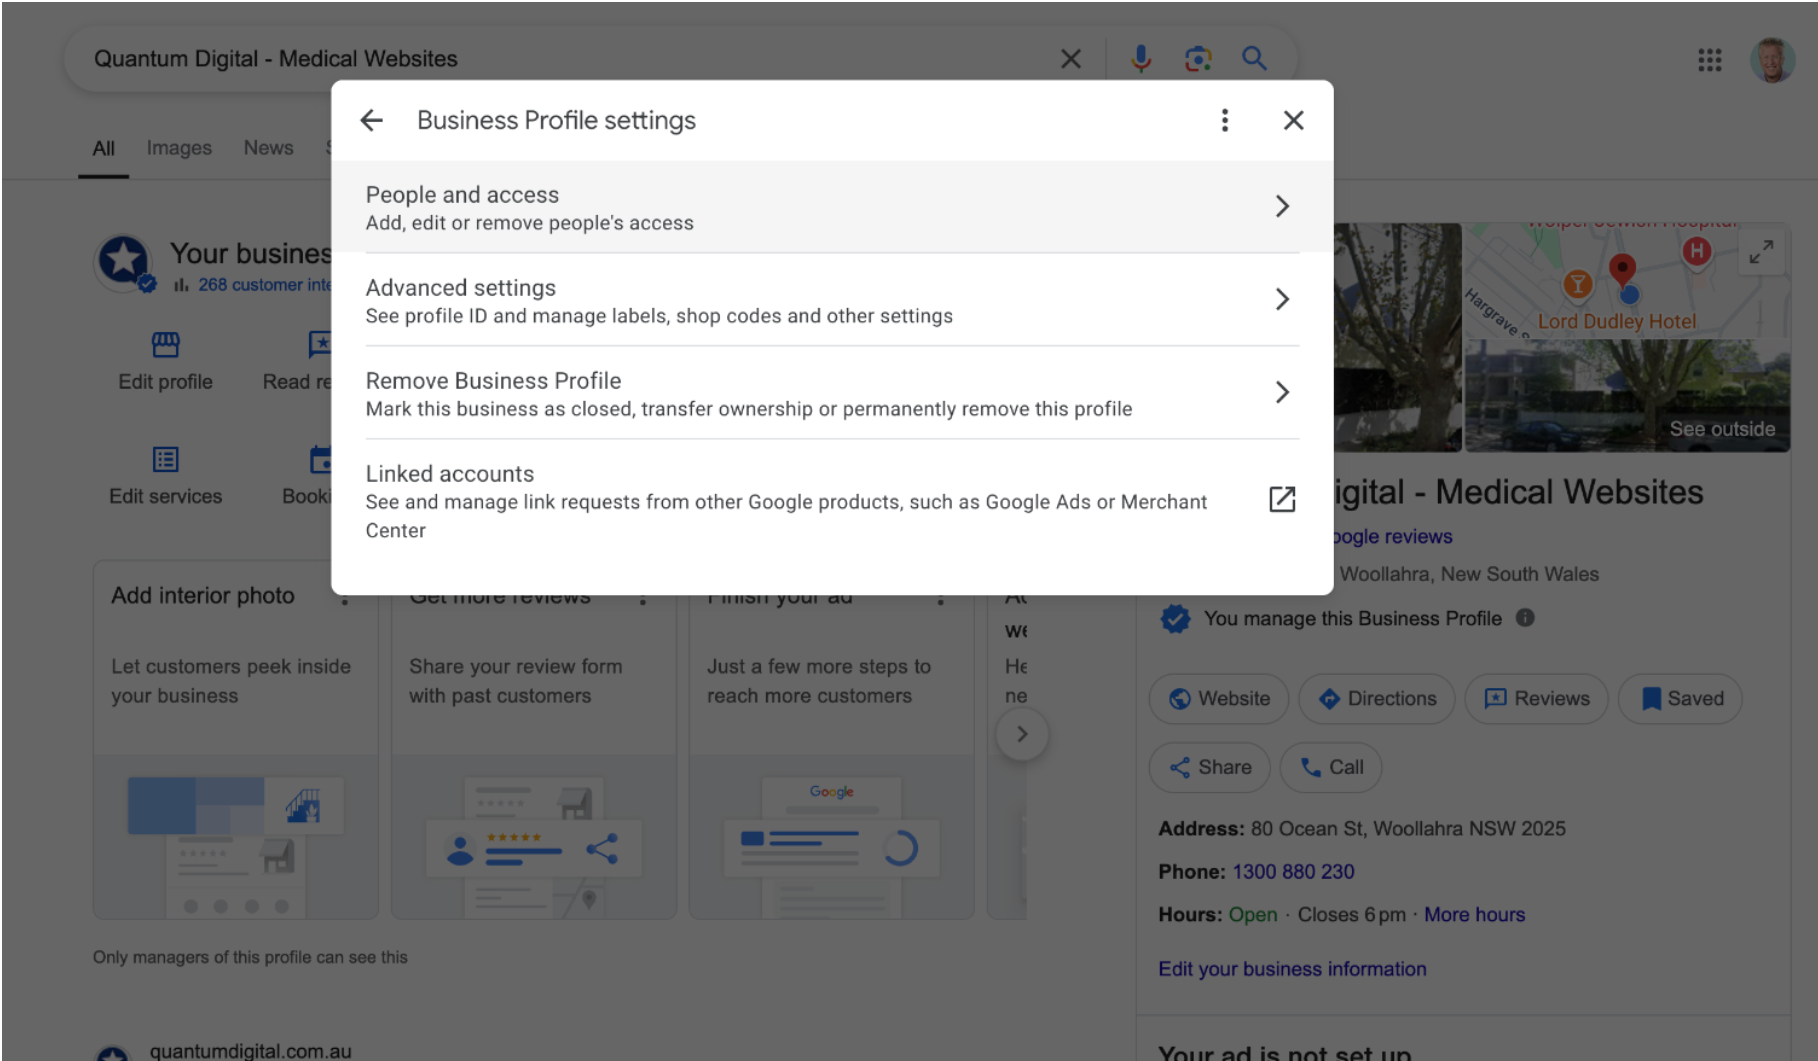
Task: Expand the map to full view
Action: [x=1761, y=251]
